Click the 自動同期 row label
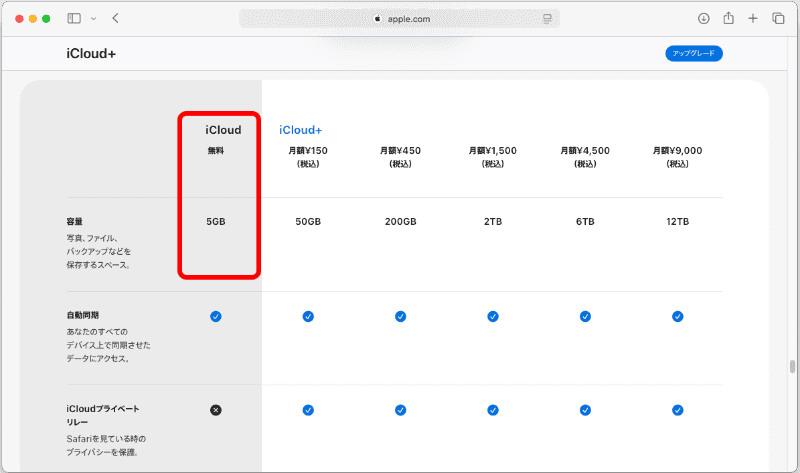Screen dimensions: 800x473 point(83,315)
